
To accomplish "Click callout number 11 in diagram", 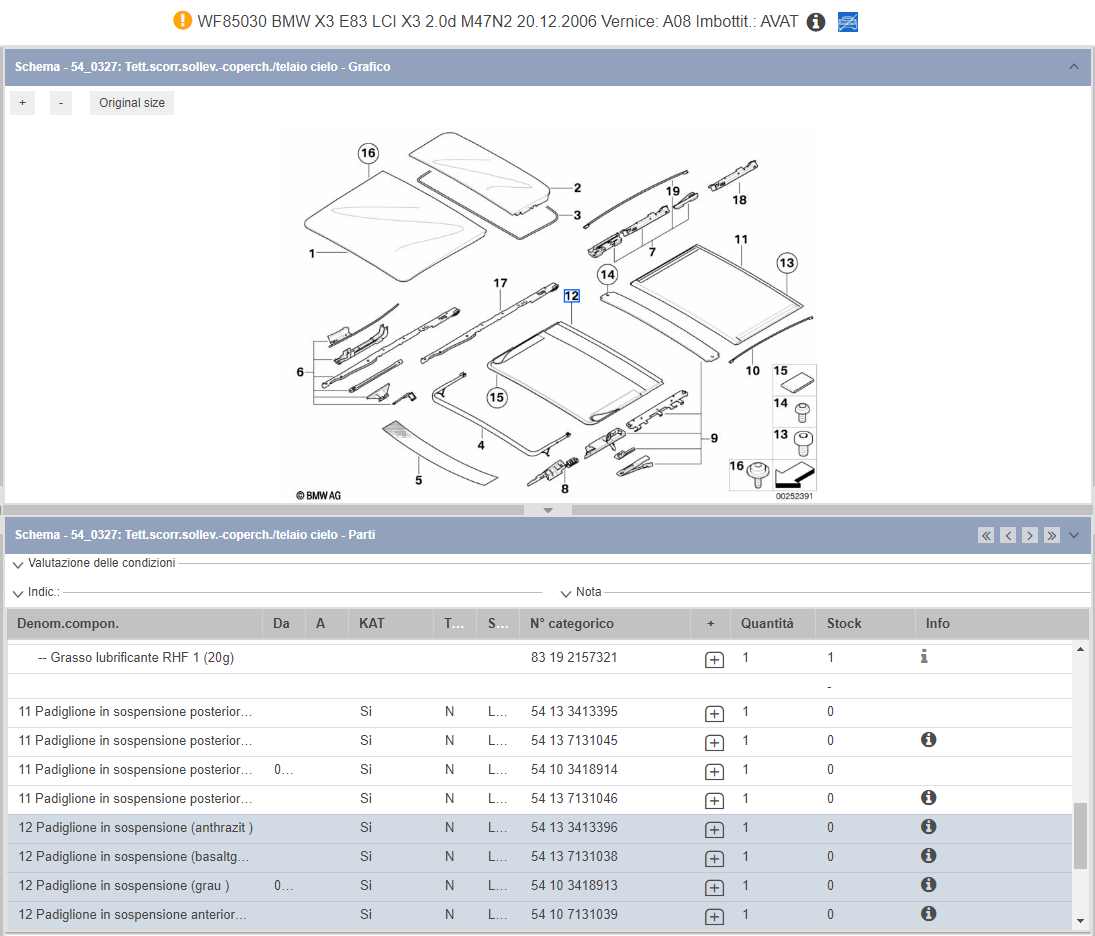I will coord(741,239).
